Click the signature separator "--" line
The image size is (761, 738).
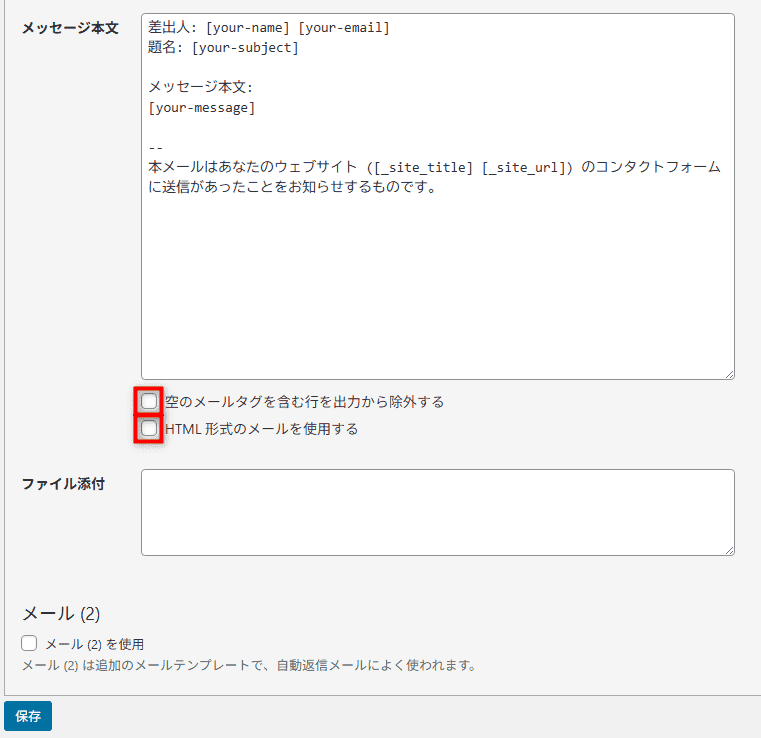[x=156, y=147]
